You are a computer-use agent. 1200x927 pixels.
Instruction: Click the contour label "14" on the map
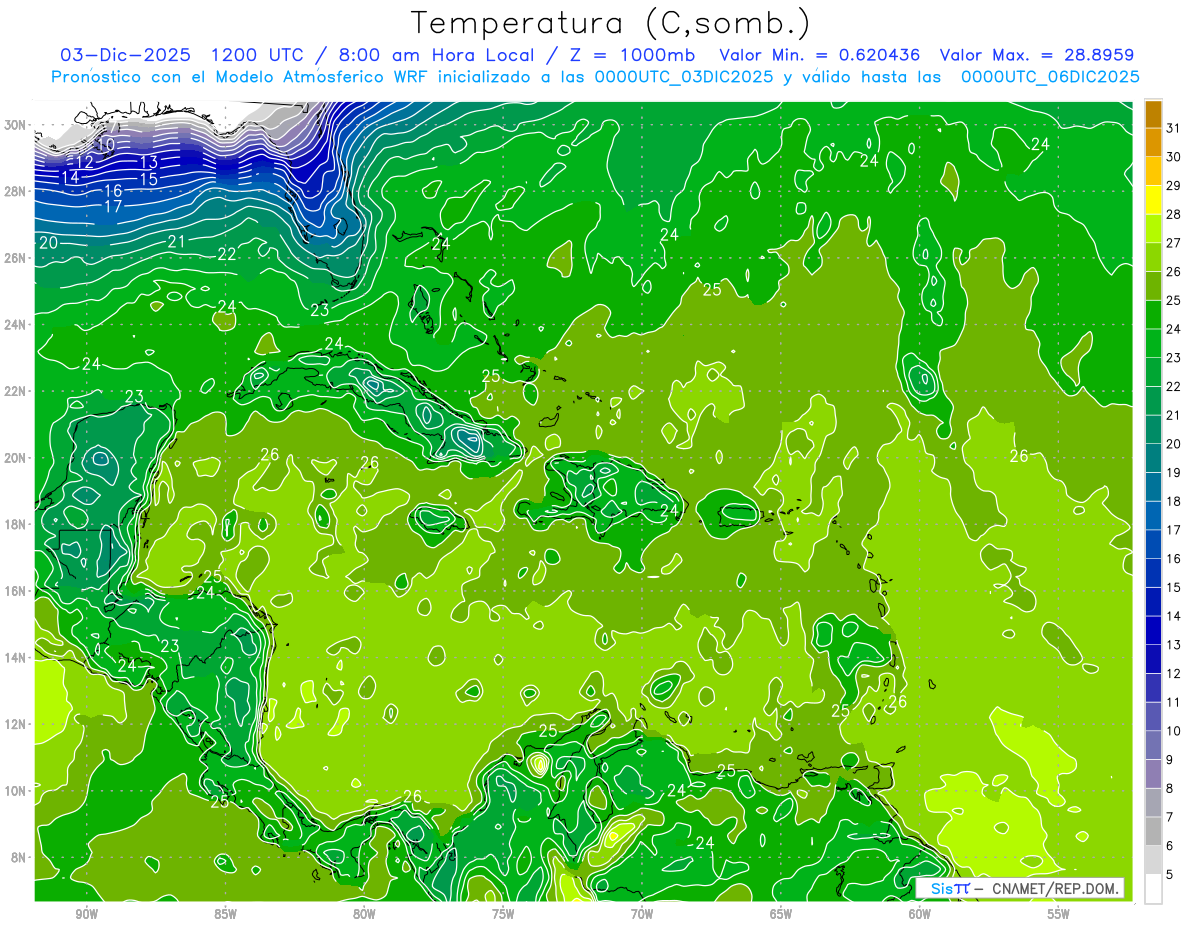pos(70,178)
